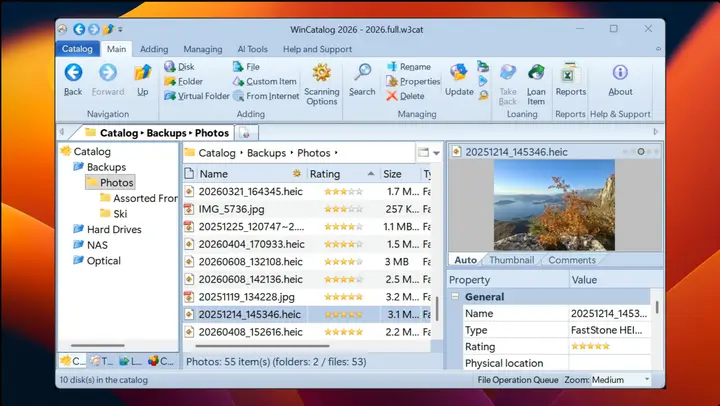Open quick access toolbar customize dropdown
720x406 pixels.
(x=120, y=29)
